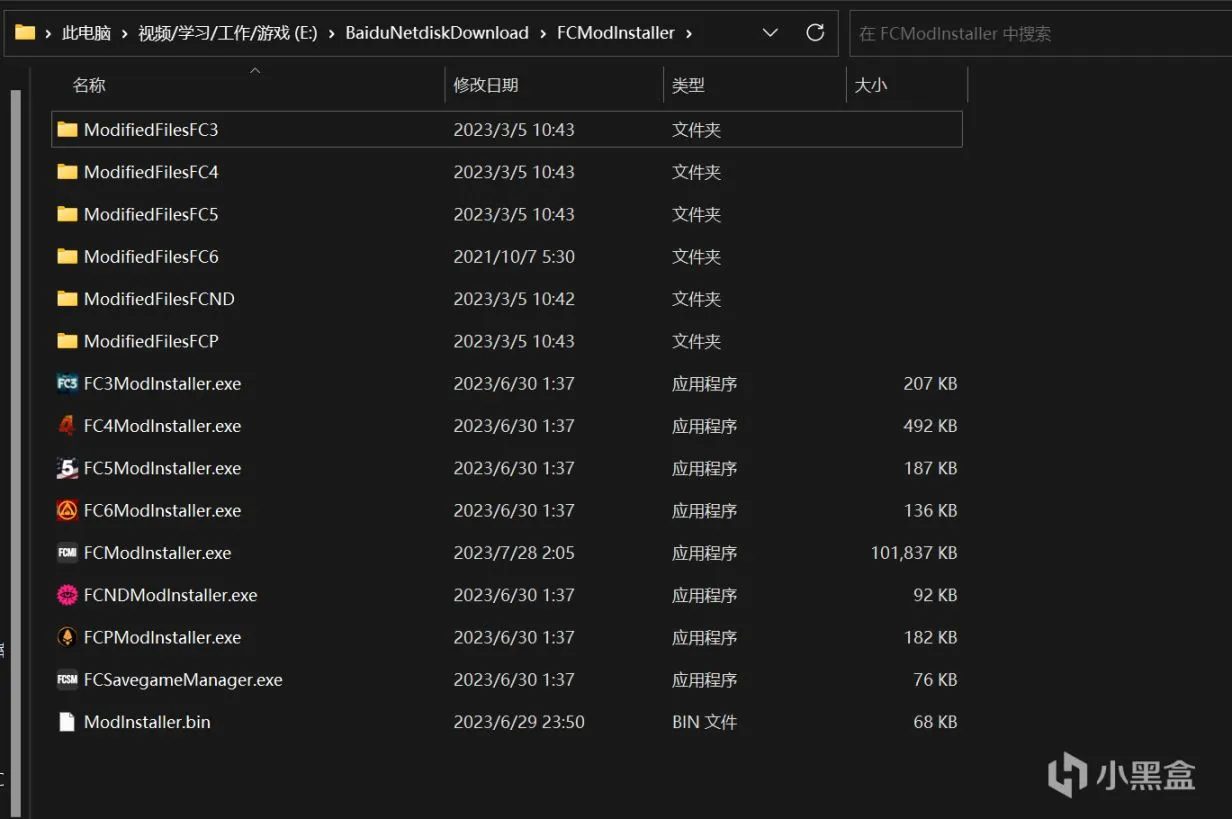Select the ModifiedFilesFC5 folder name
This screenshot has width=1232, height=819.
(151, 214)
